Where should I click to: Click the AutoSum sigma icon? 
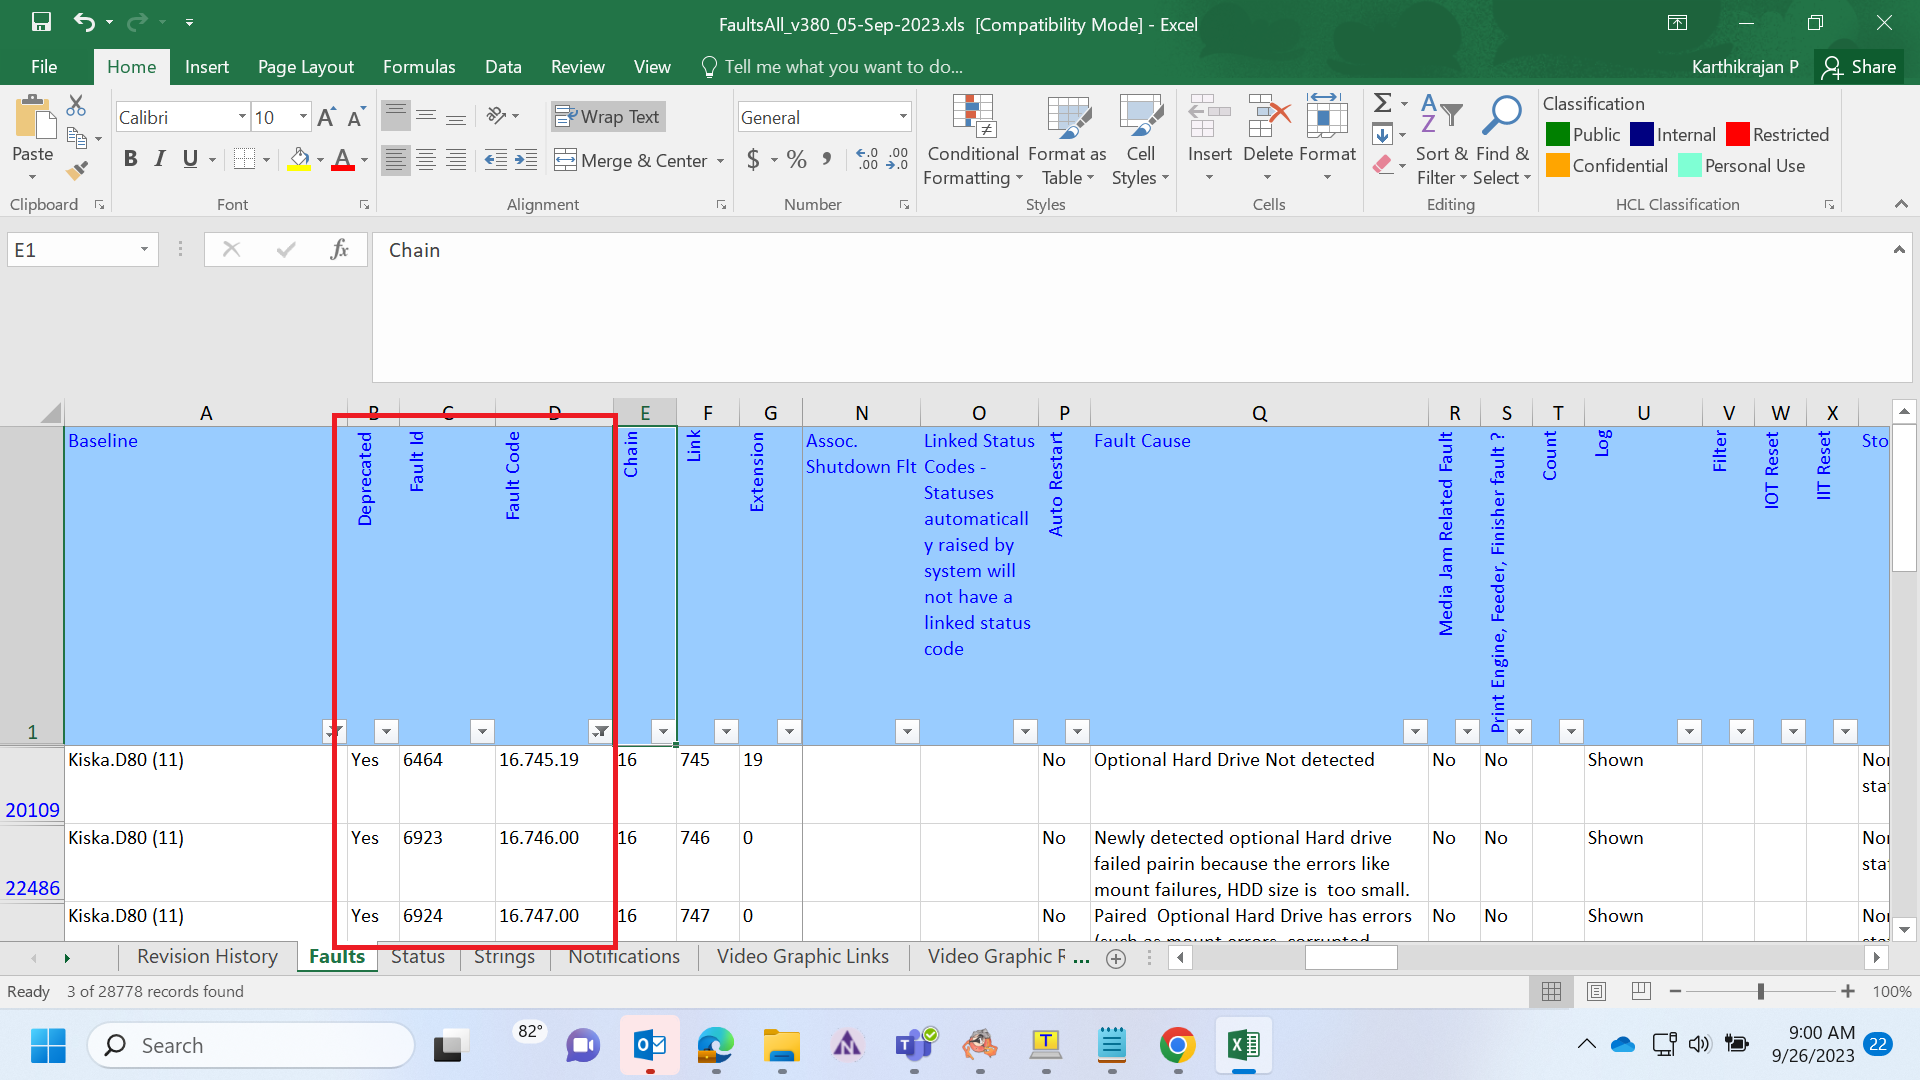(1382, 103)
